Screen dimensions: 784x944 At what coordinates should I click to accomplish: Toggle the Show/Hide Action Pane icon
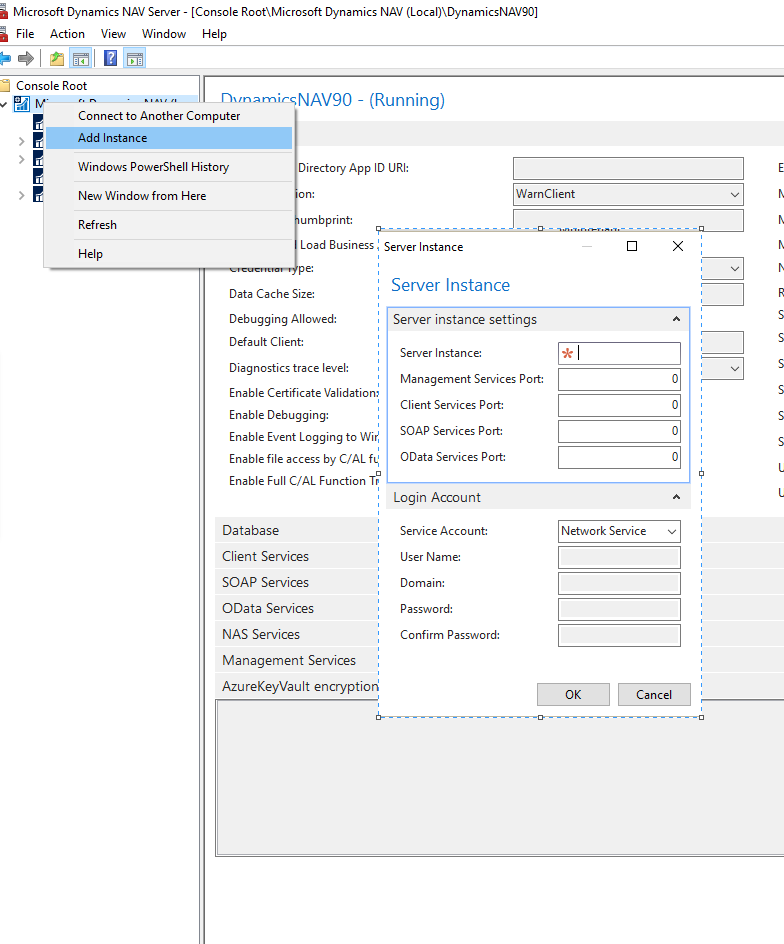coord(135,58)
